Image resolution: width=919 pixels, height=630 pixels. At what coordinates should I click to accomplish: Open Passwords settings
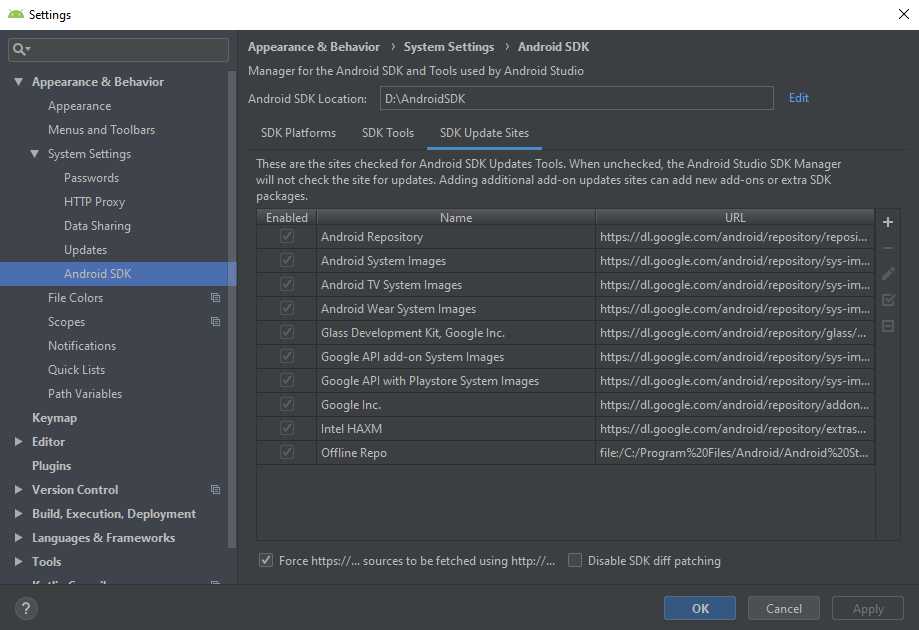pos(91,178)
